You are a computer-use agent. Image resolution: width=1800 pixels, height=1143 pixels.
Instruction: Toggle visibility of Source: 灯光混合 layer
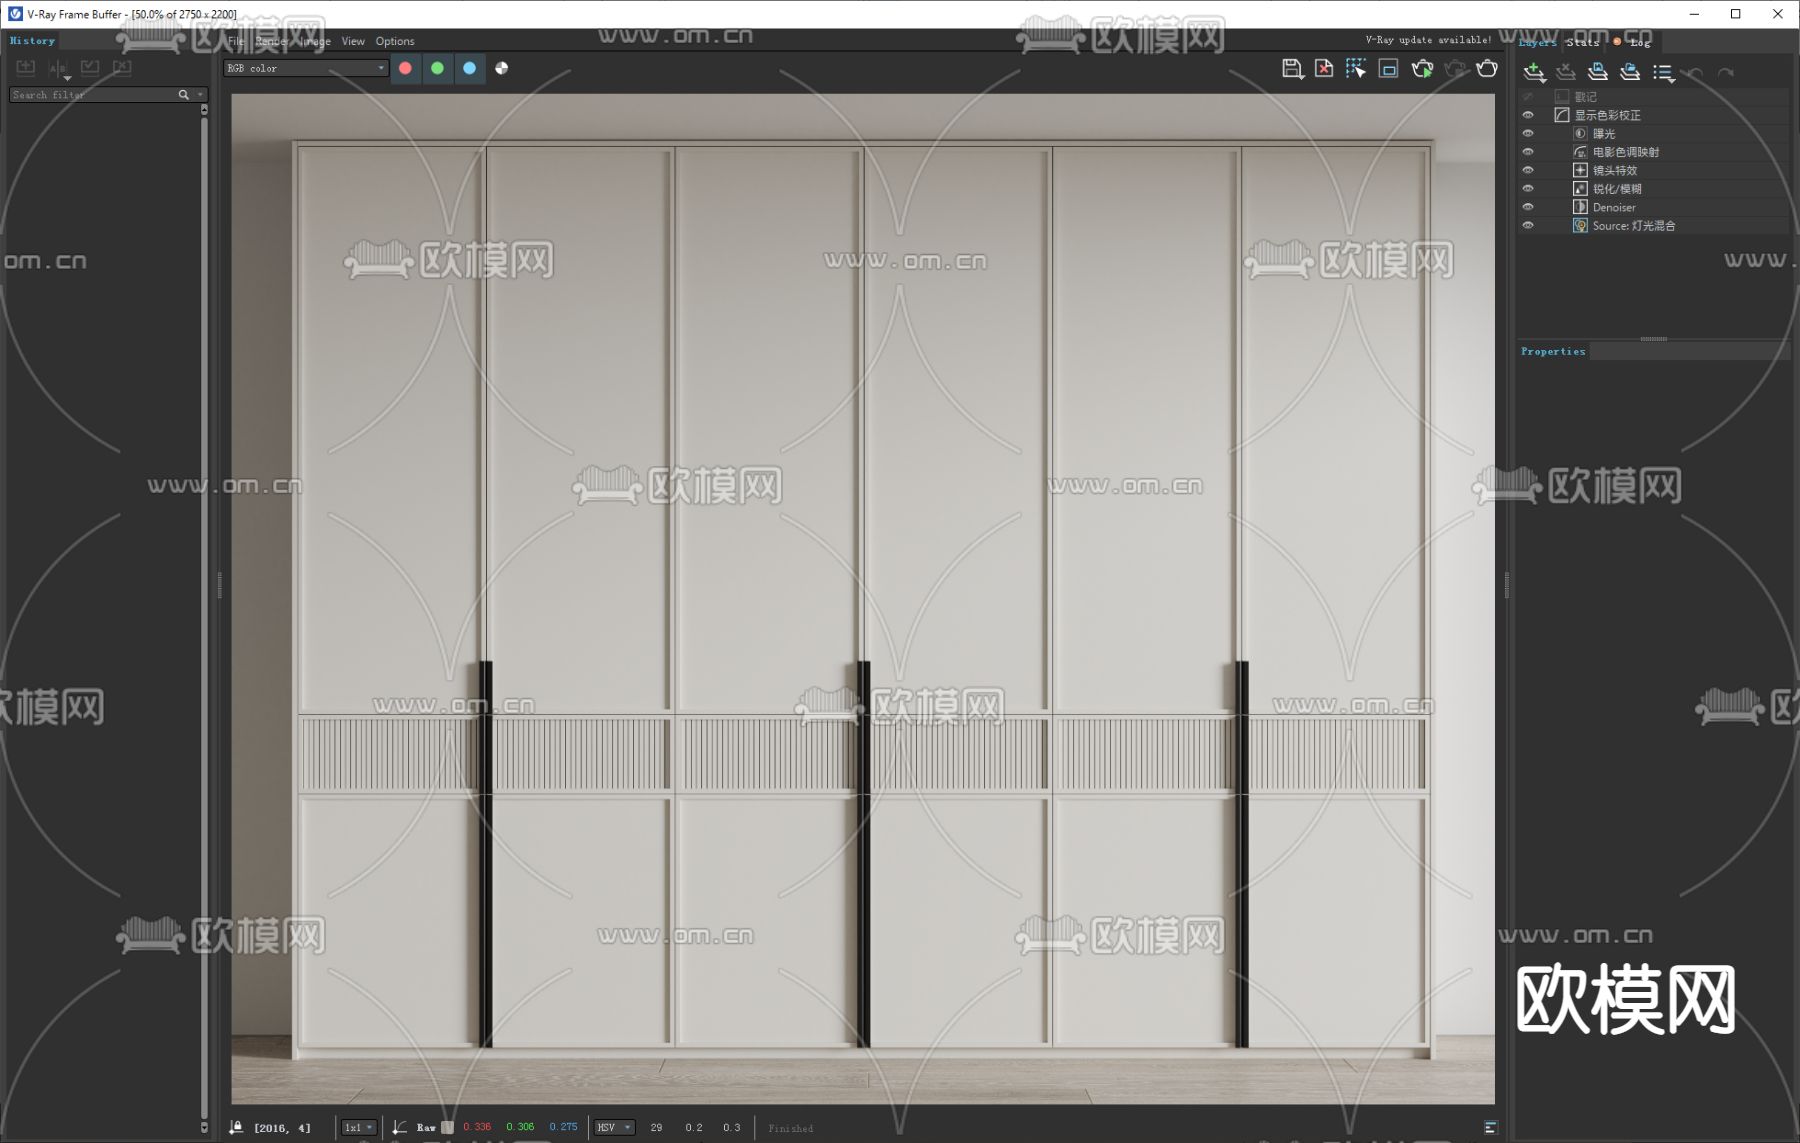click(1527, 226)
